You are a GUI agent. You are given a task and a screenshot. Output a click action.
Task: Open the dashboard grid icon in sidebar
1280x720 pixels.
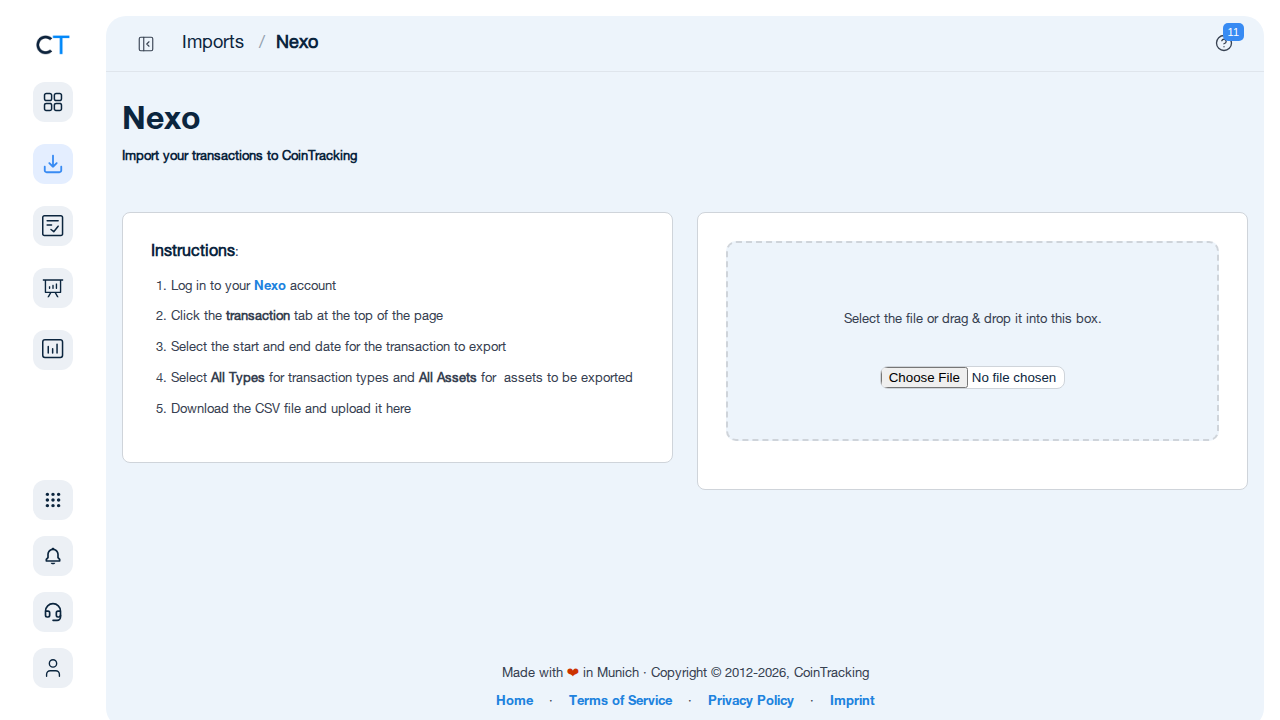(53, 102)
